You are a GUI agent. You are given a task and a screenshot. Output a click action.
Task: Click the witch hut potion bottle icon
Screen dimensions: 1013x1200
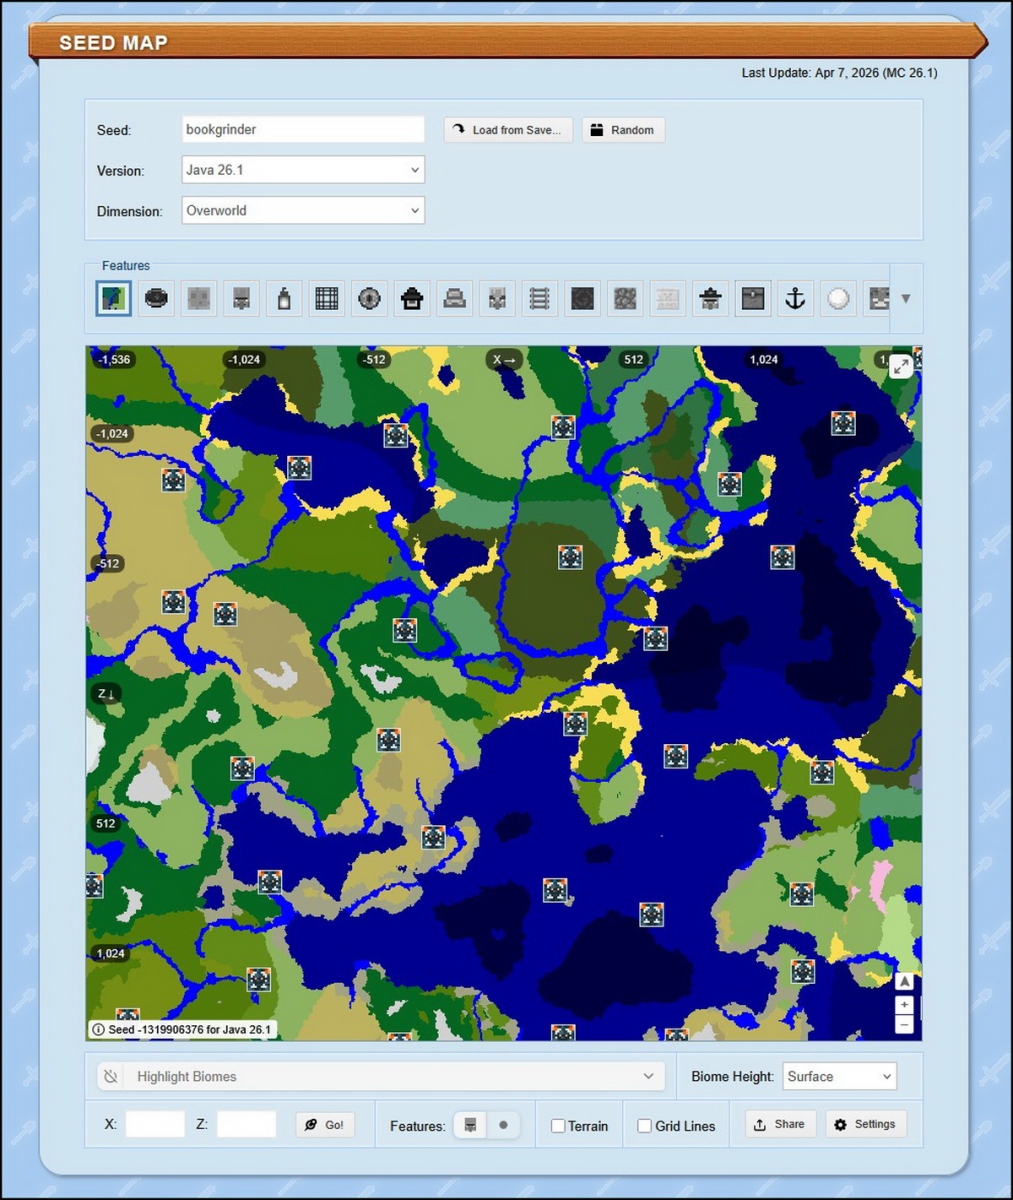click(284, 298)
